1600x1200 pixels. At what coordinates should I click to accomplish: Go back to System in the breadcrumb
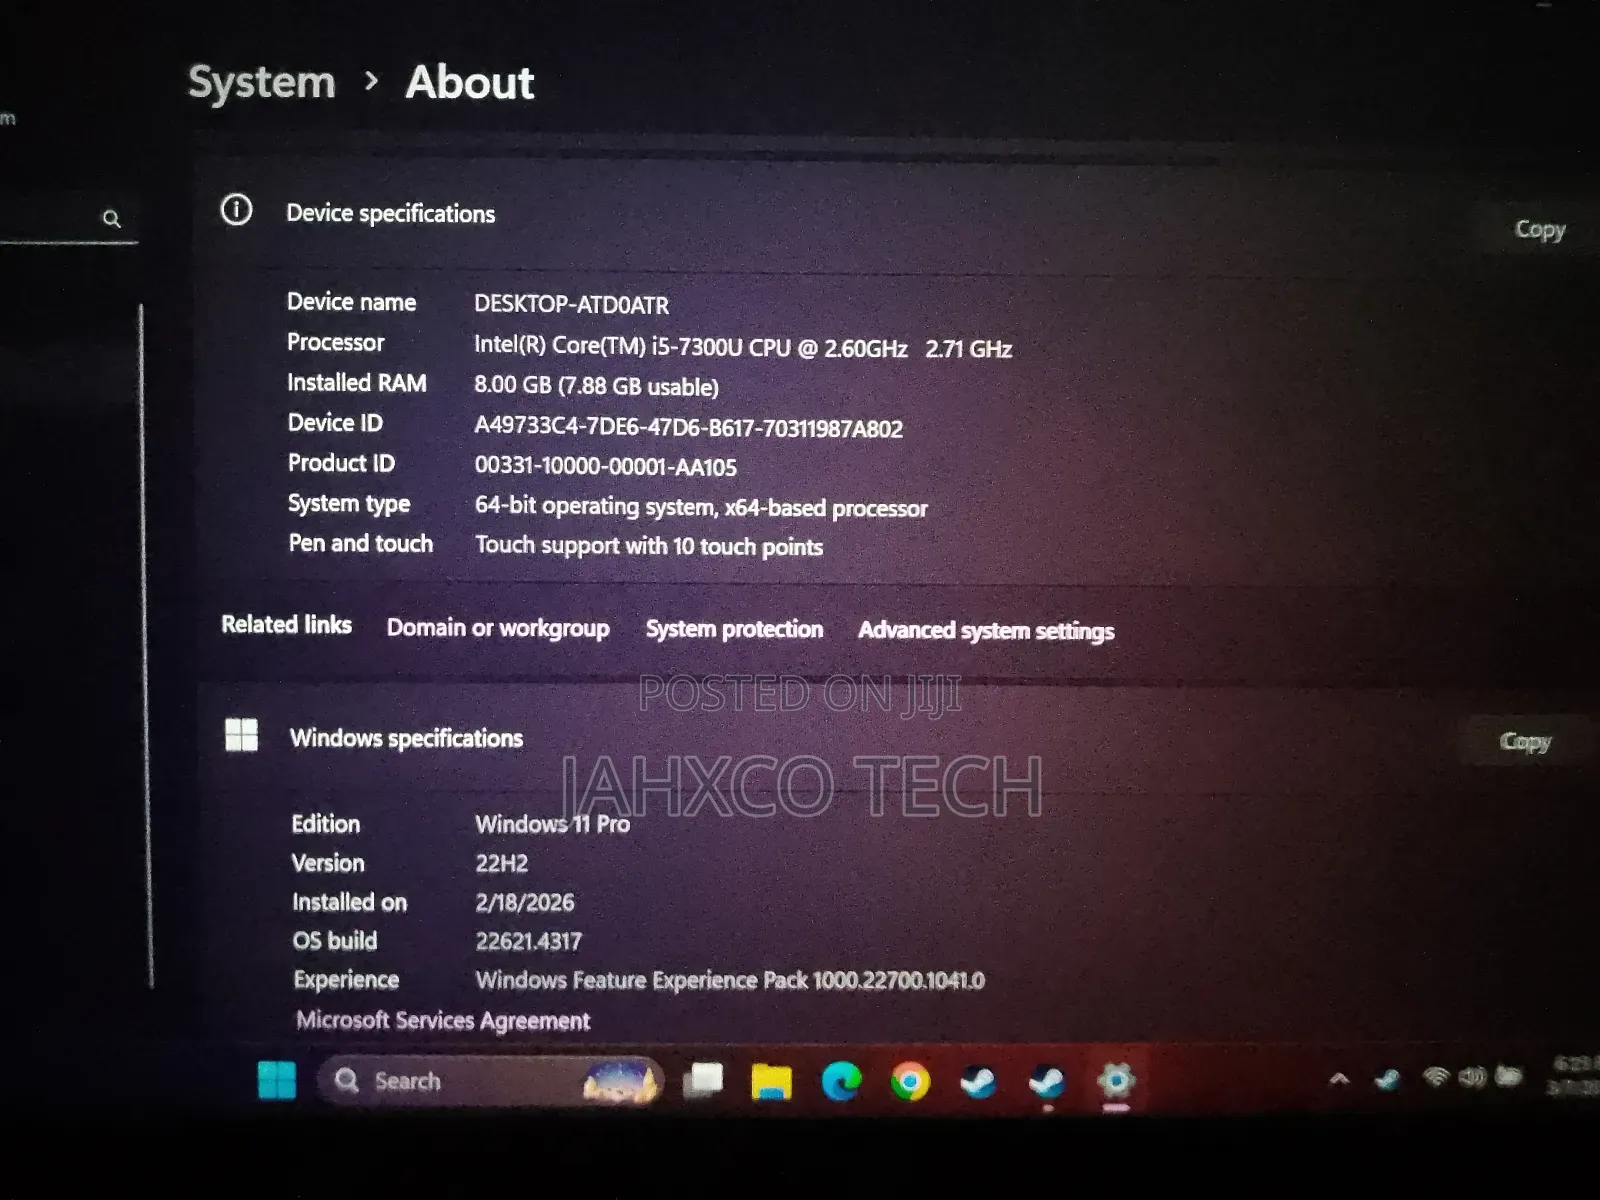(262, 82)
